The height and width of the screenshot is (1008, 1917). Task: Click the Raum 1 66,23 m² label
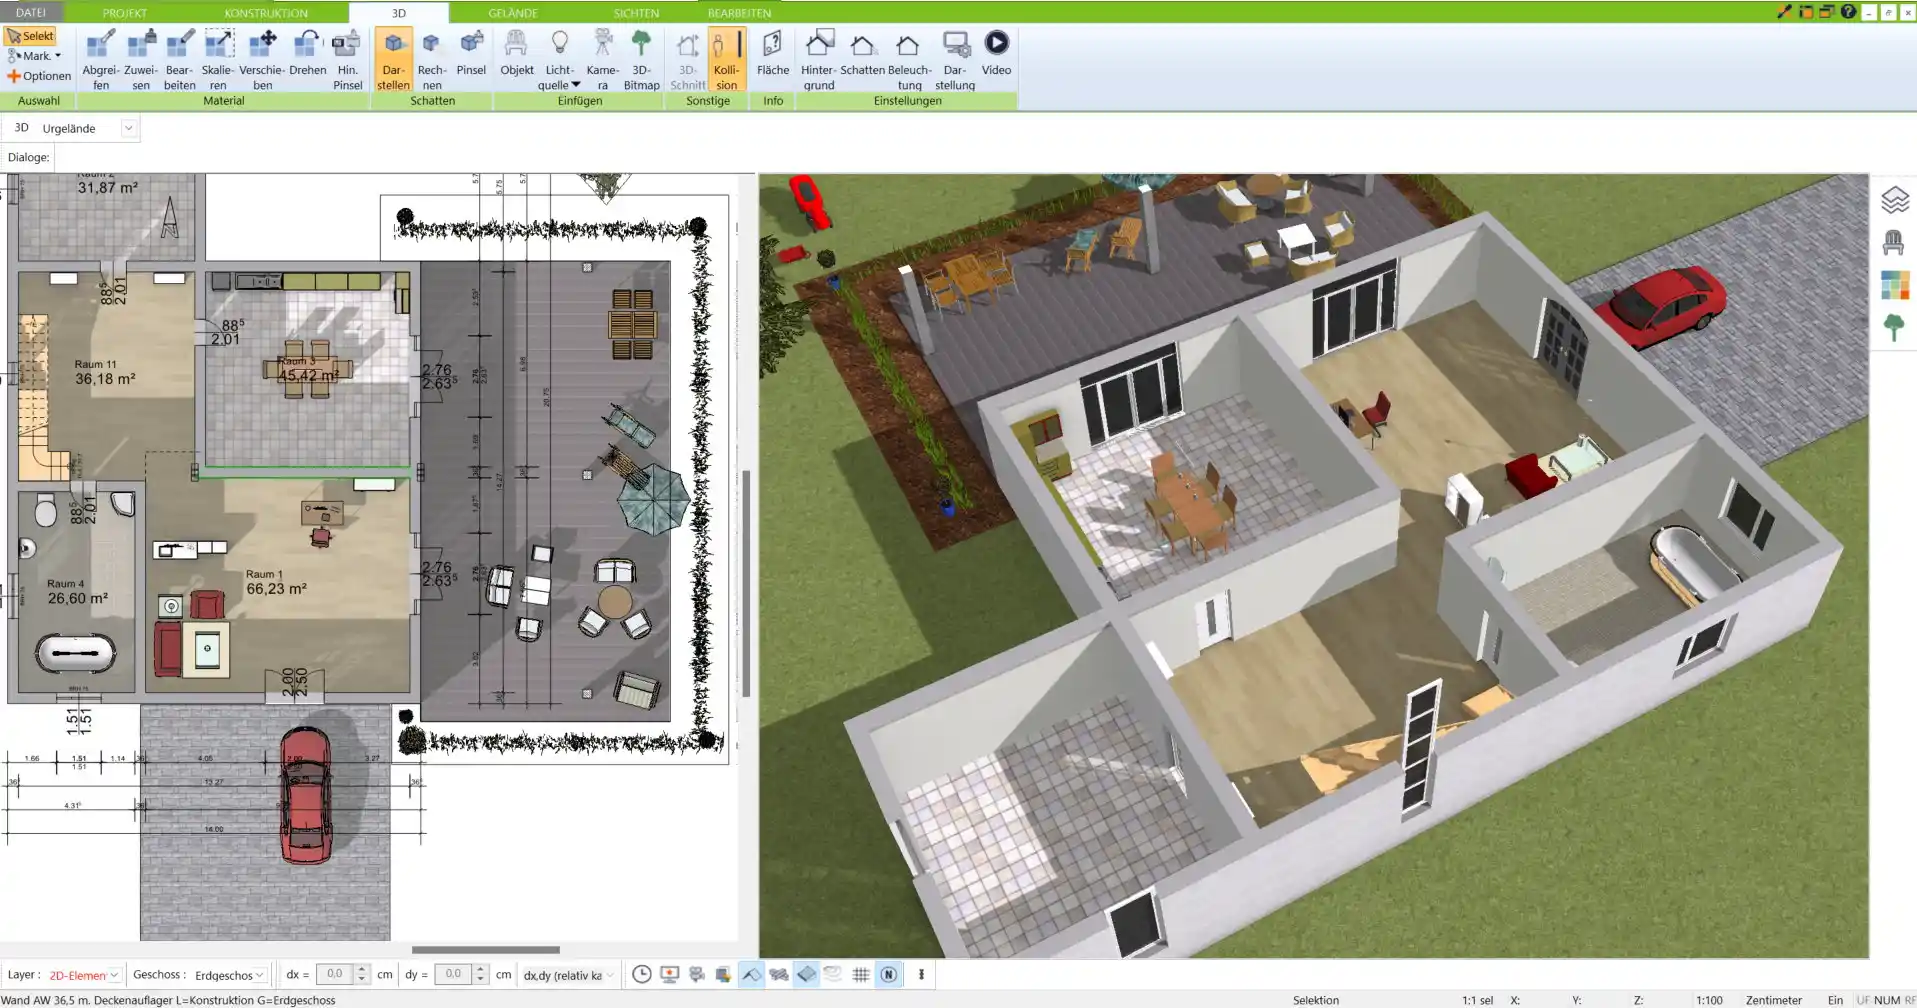click(276, 582)
